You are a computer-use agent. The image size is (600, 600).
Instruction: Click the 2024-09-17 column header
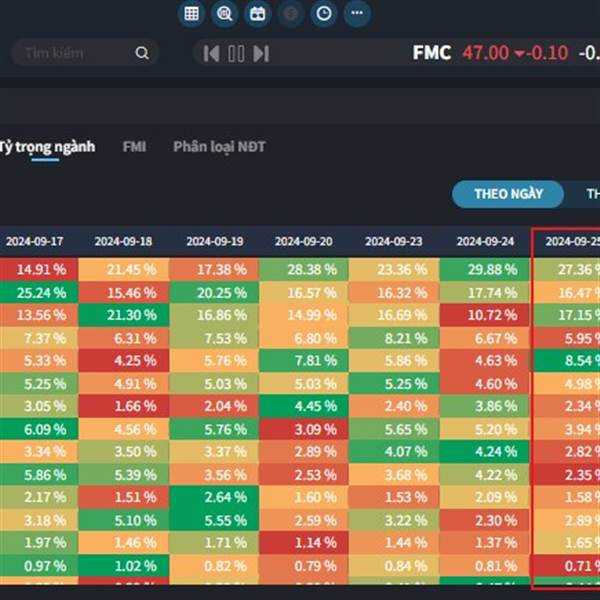(34, 241)
